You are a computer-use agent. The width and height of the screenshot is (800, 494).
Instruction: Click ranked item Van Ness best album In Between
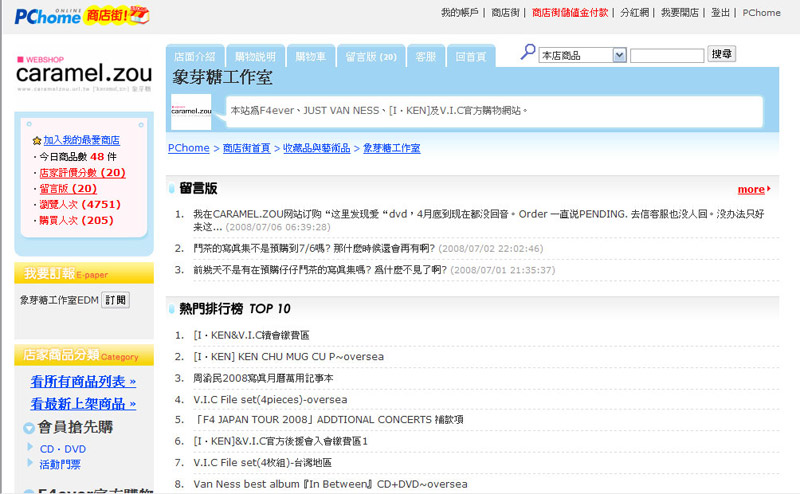(330, 484)
